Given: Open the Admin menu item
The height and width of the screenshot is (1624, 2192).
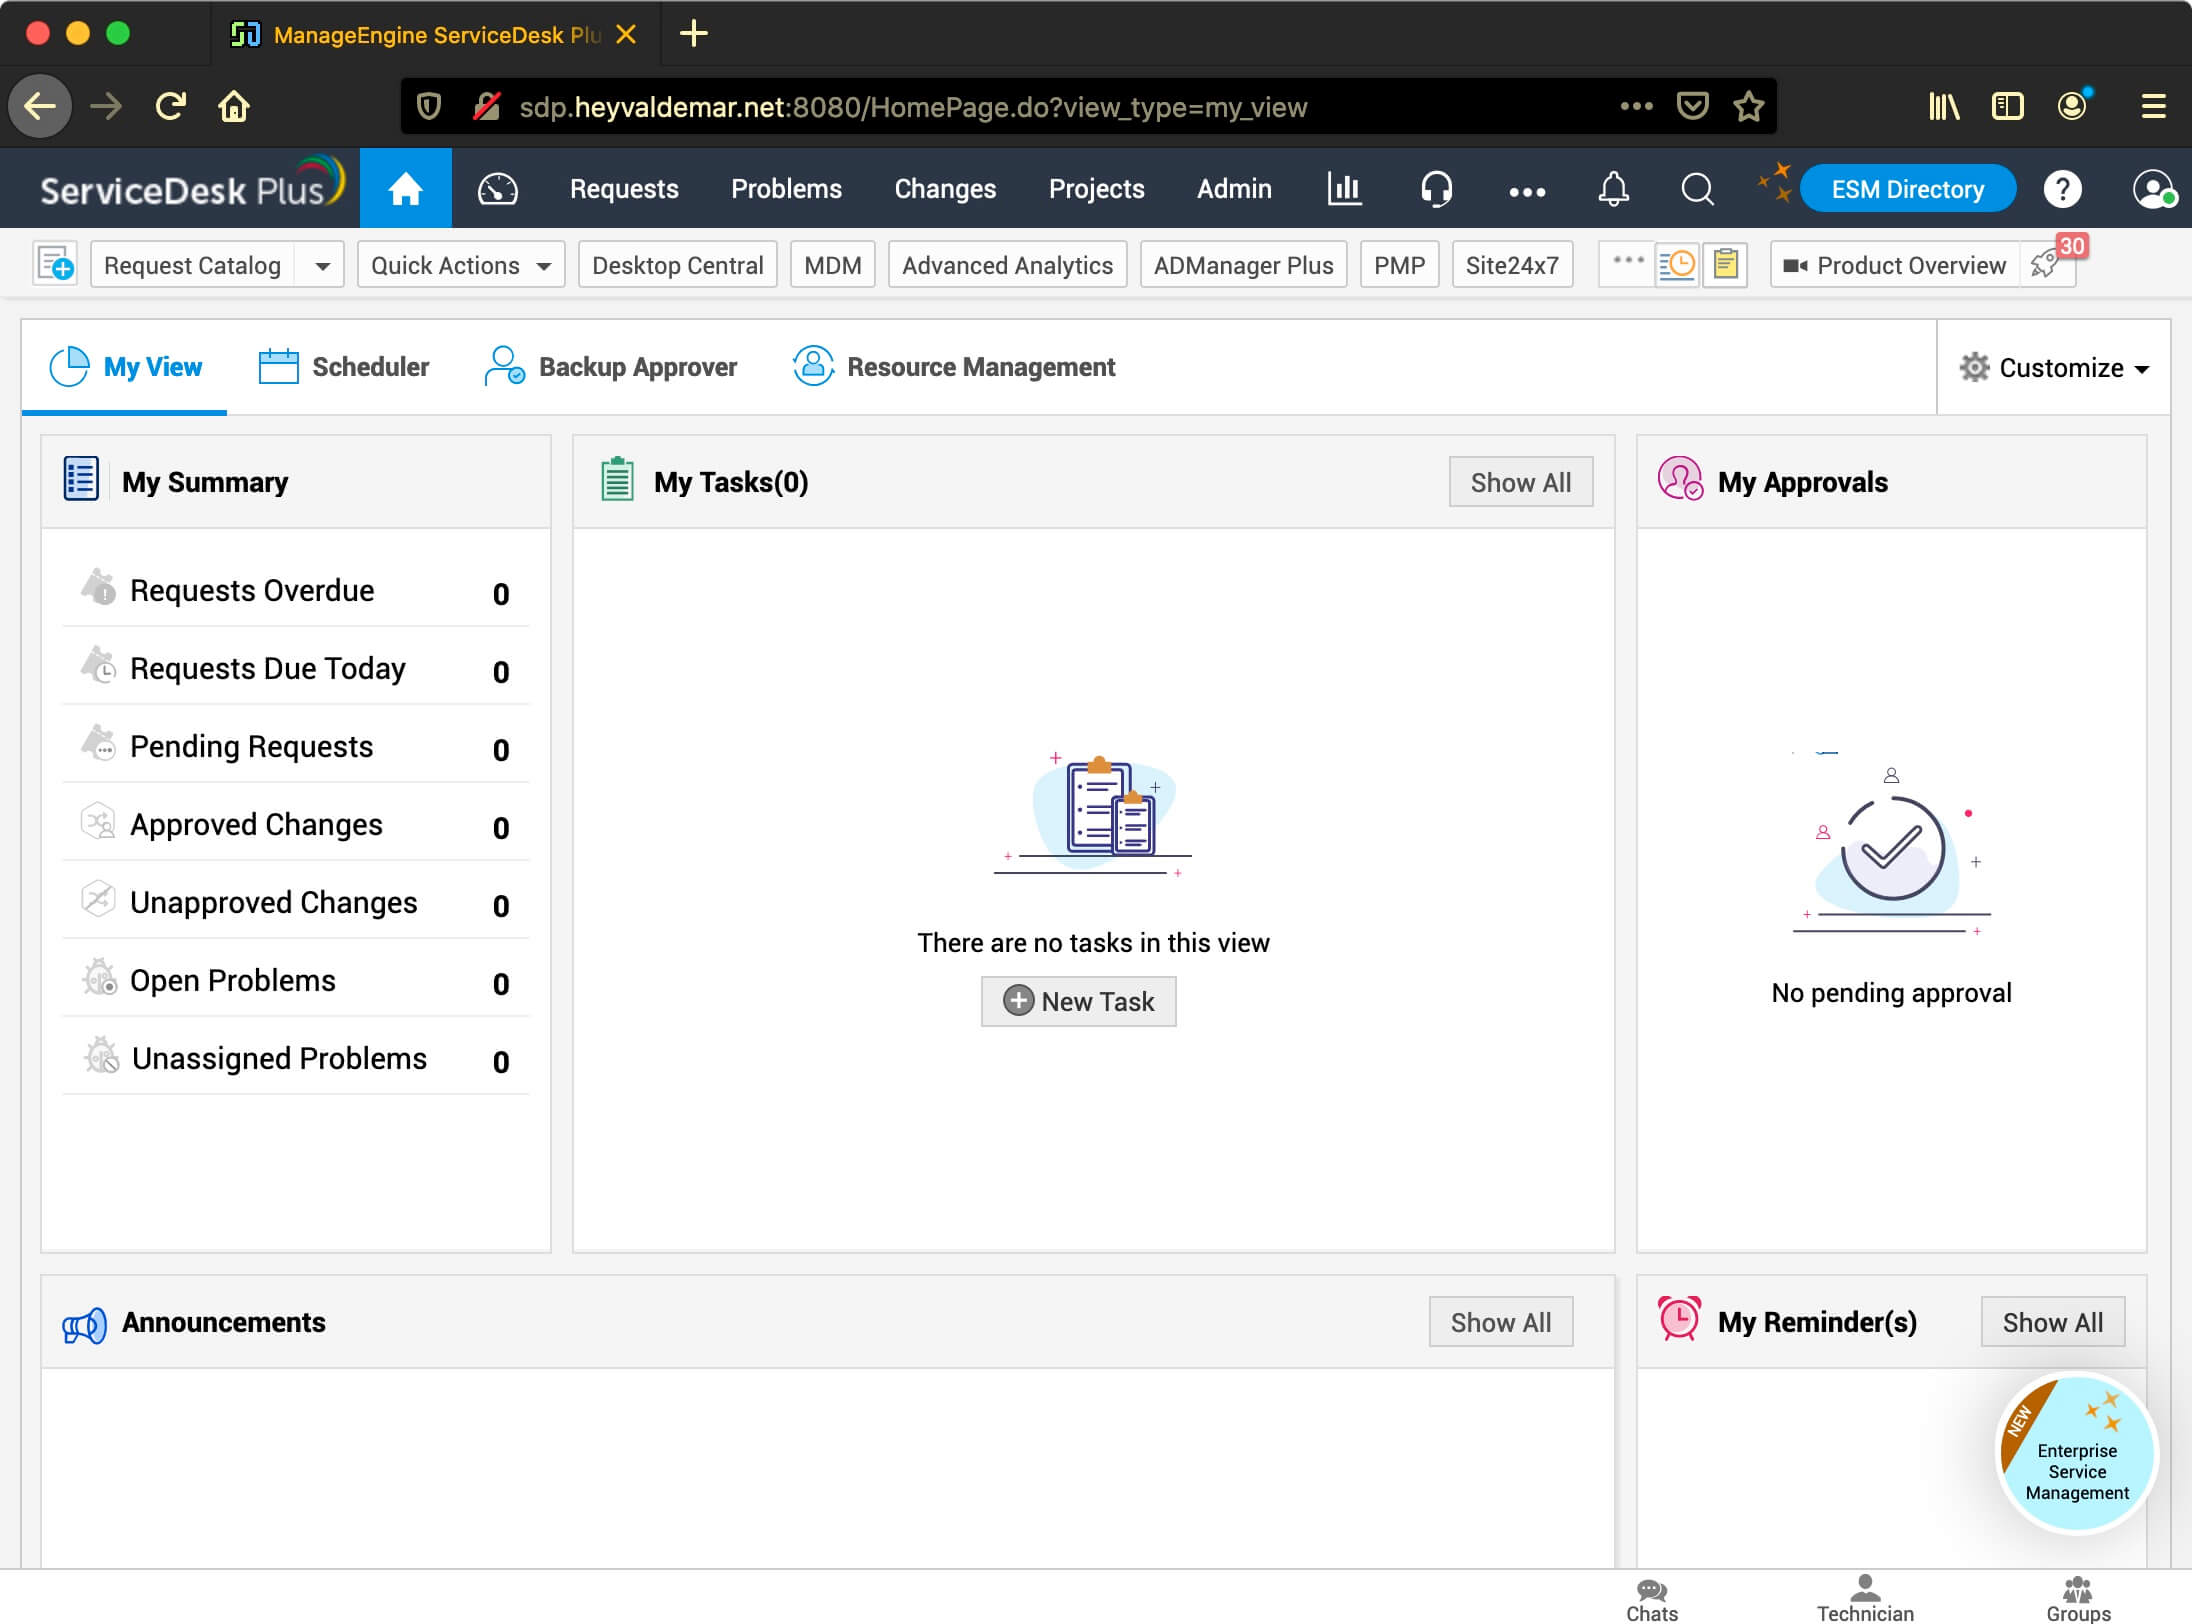Looking at the screenshot, I should click(1233, 188).
